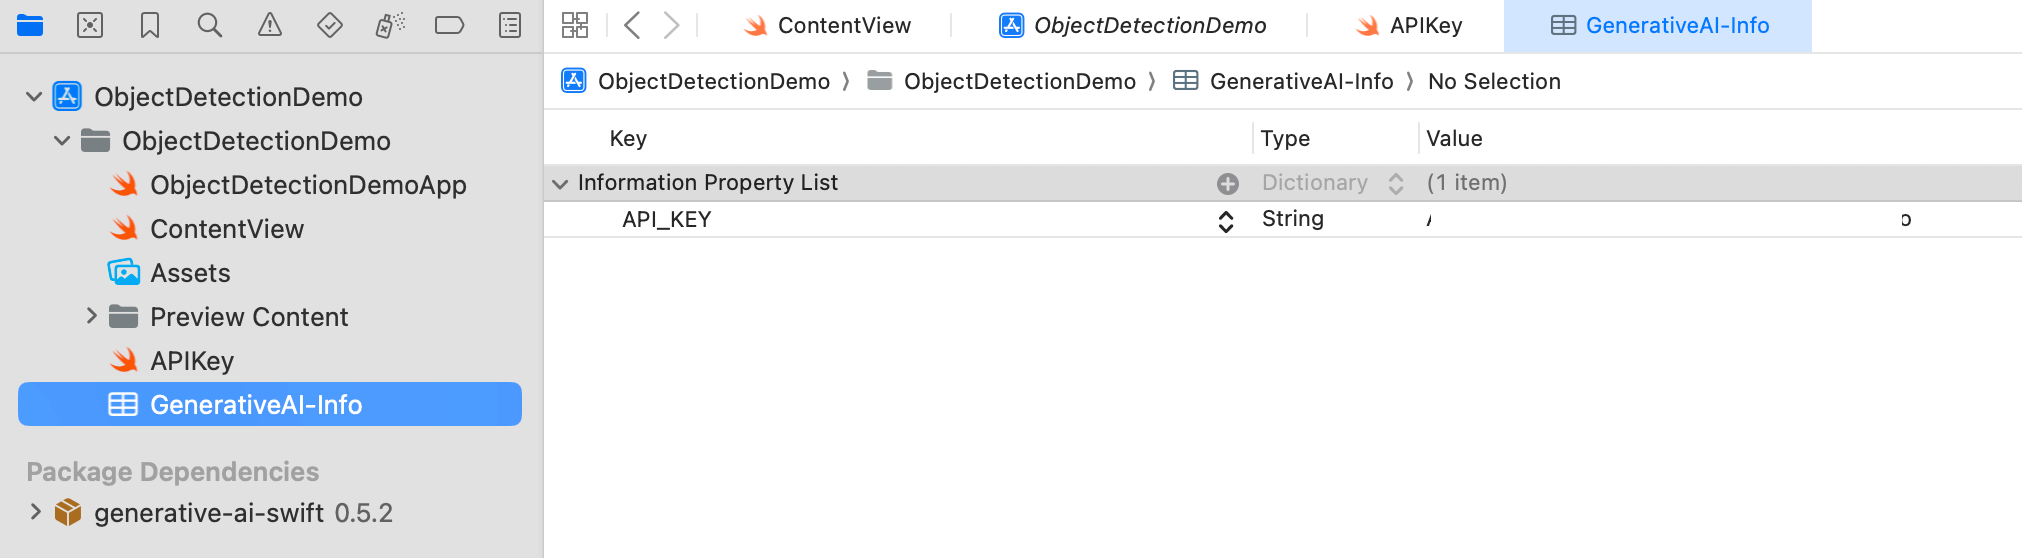Open the Report navigator
This screenshot has width=2022, height=558.
pyautogui.click(x=510, y=25)
